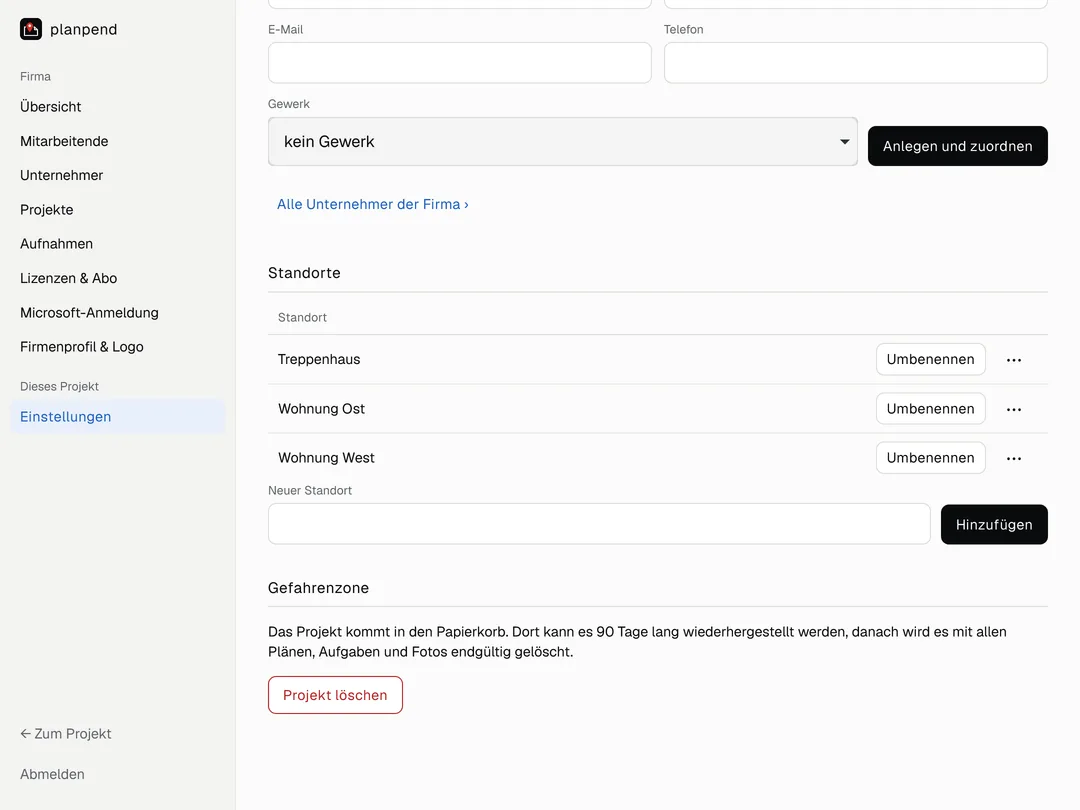Focus the Telefon input field
Screen dimensions: 1080x810
click(x=855, y=63)
